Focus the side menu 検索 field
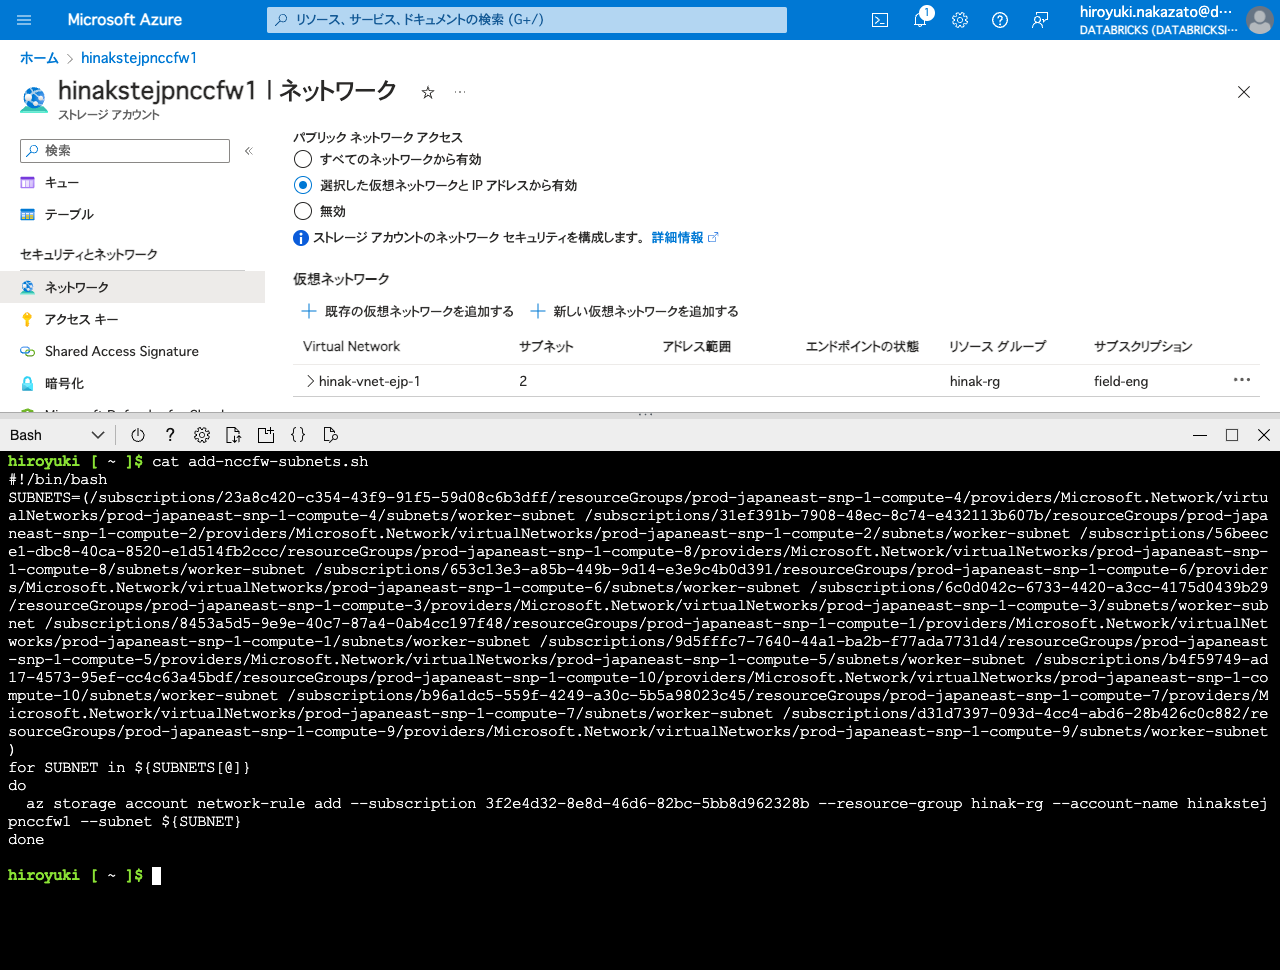1280x970 pixels. pyautogui.click(x=125, y=151)
